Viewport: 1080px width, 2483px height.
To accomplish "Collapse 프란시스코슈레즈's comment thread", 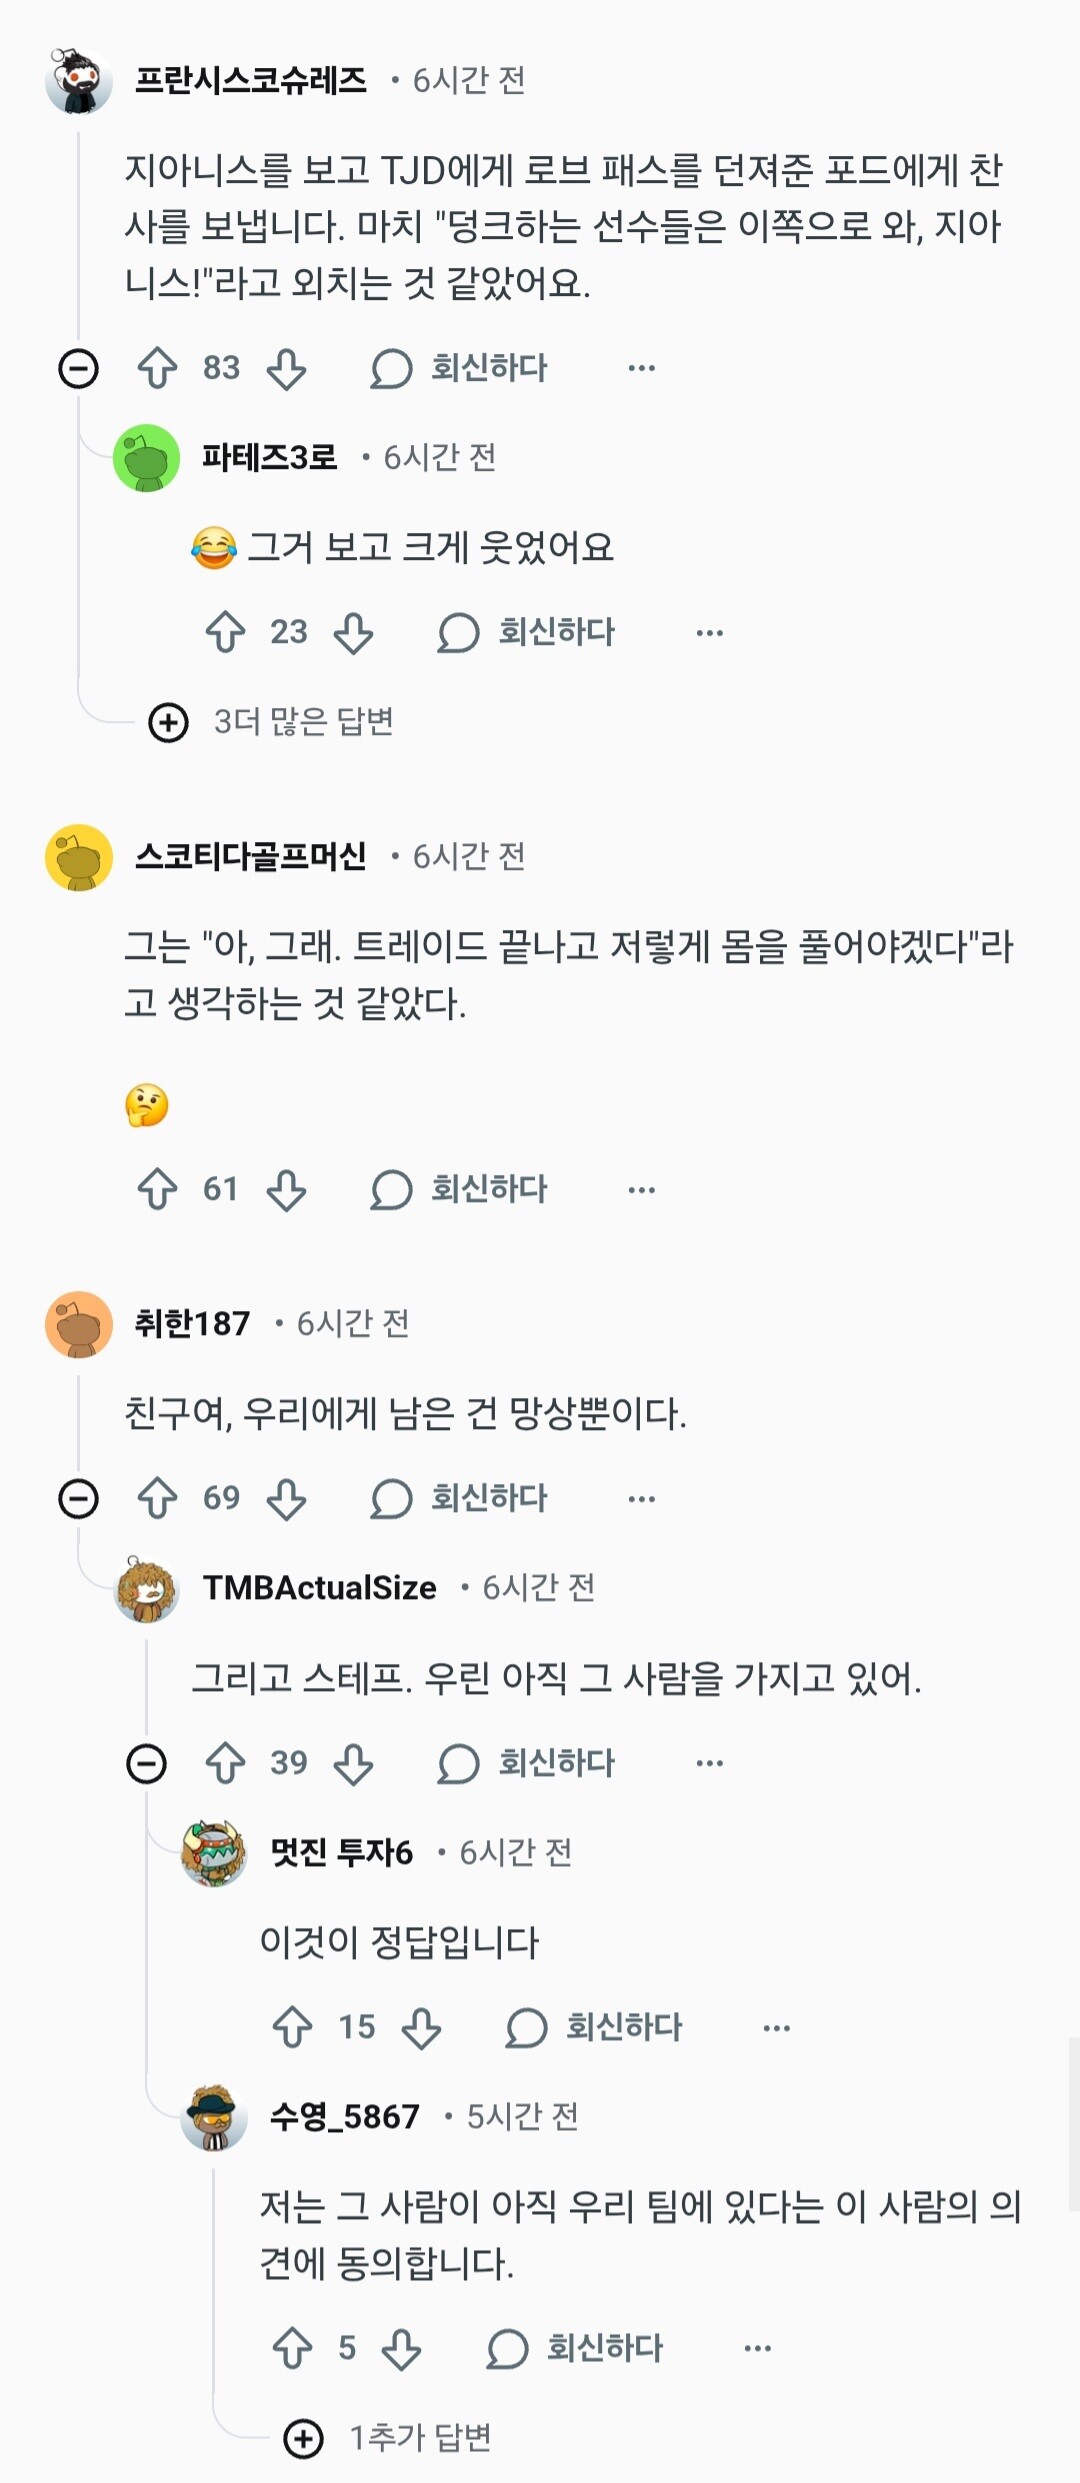I will [78, 368].
